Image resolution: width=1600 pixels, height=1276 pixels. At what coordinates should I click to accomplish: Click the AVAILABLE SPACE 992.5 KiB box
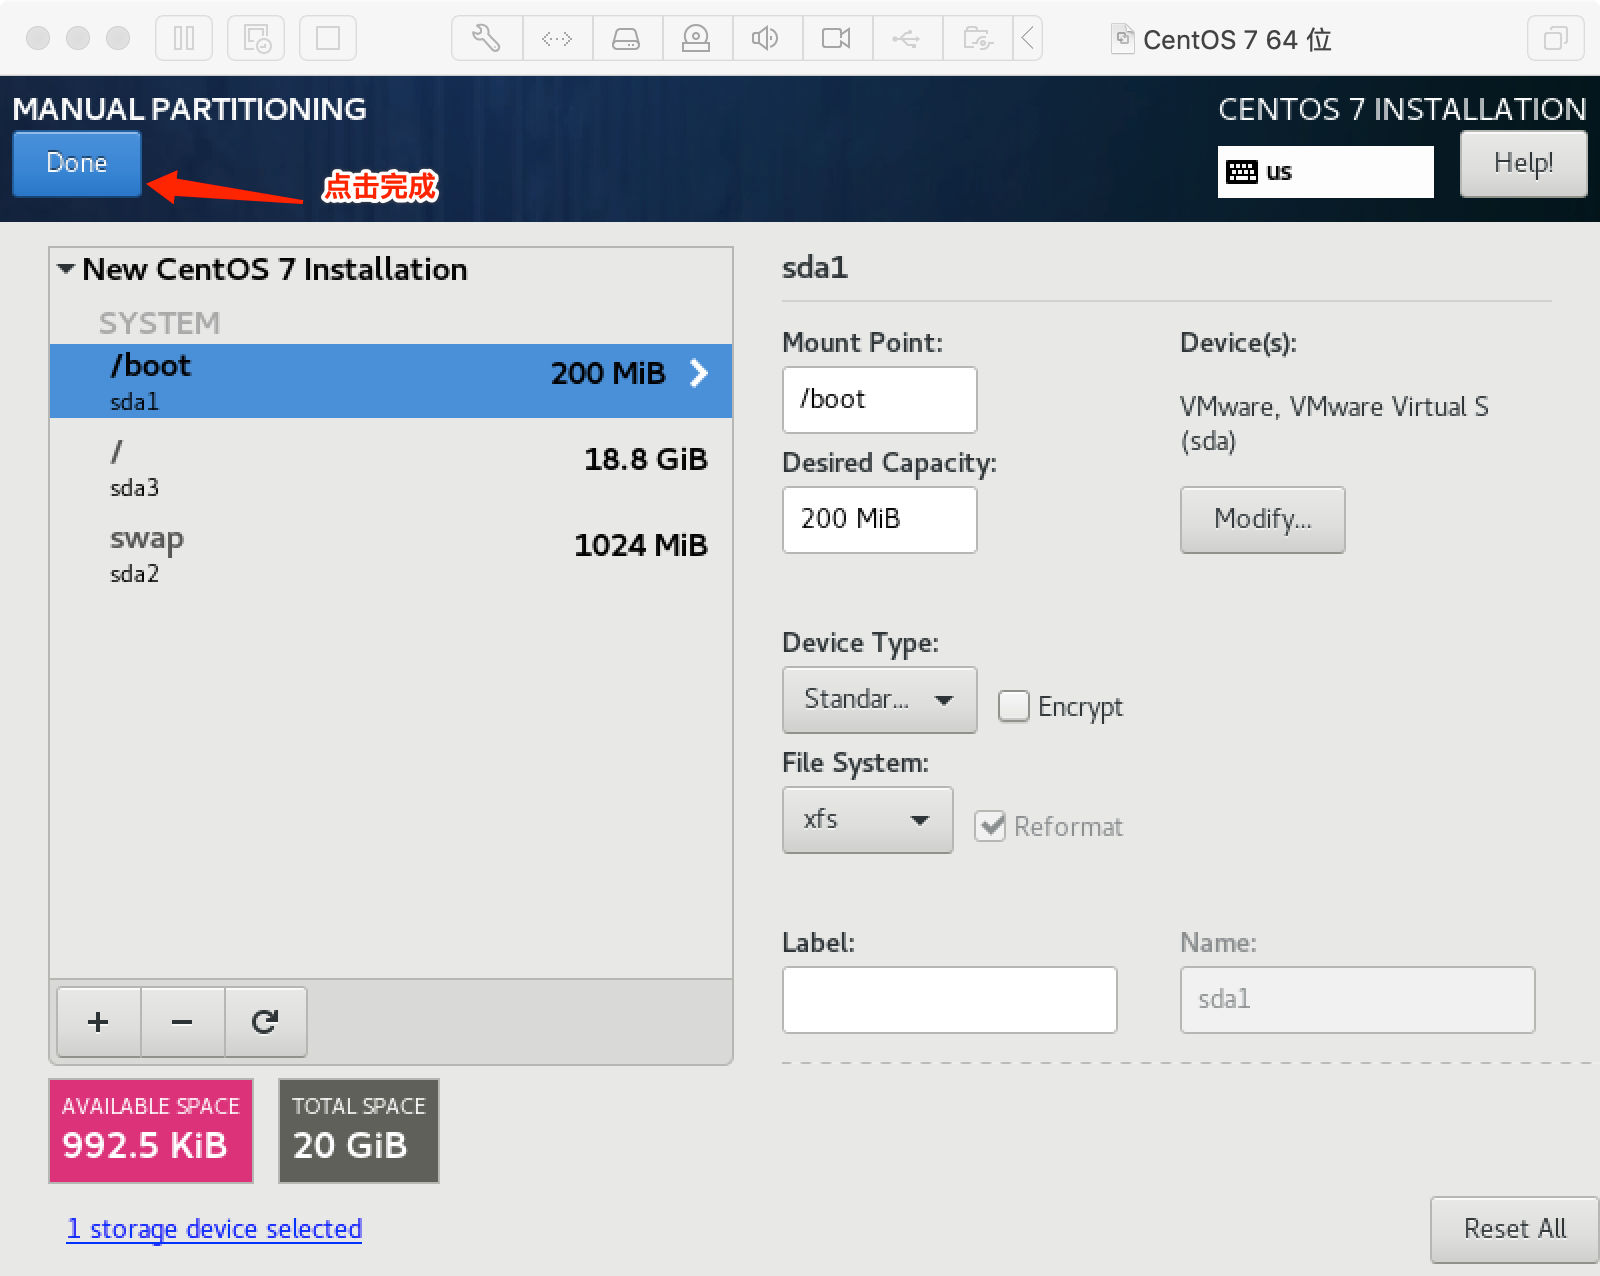pyautogui.click(x=151, y=1130)
